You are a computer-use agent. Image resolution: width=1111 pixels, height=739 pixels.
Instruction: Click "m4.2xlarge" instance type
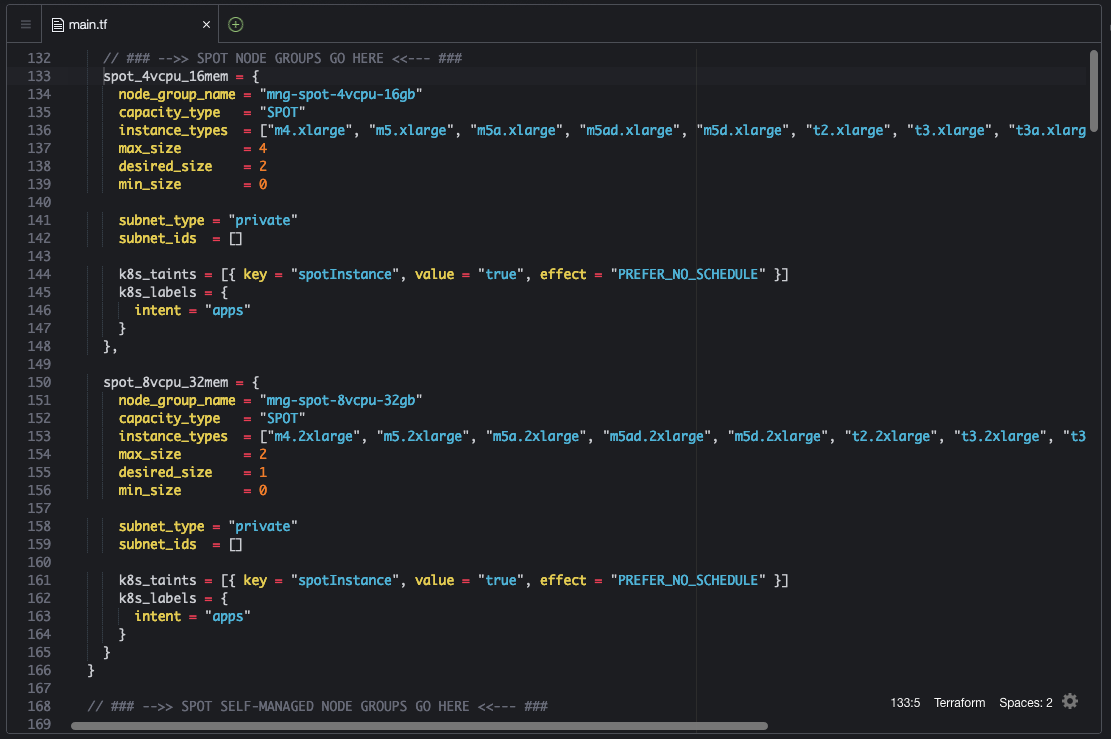coord(314,436)
